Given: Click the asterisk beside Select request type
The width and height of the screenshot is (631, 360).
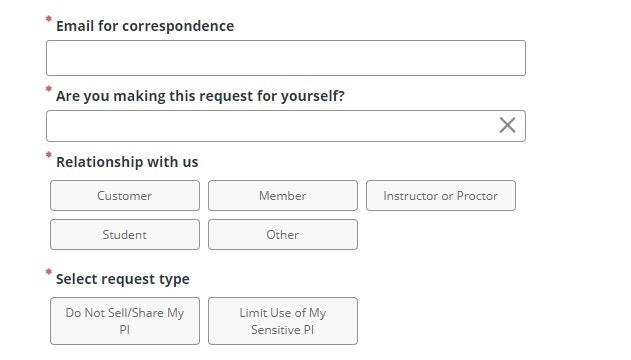Looking at the screenshot, I should pos(49,272).
